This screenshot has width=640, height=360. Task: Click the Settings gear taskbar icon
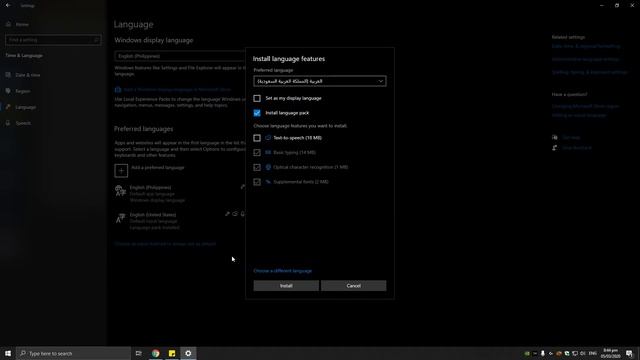click(188, 353)
